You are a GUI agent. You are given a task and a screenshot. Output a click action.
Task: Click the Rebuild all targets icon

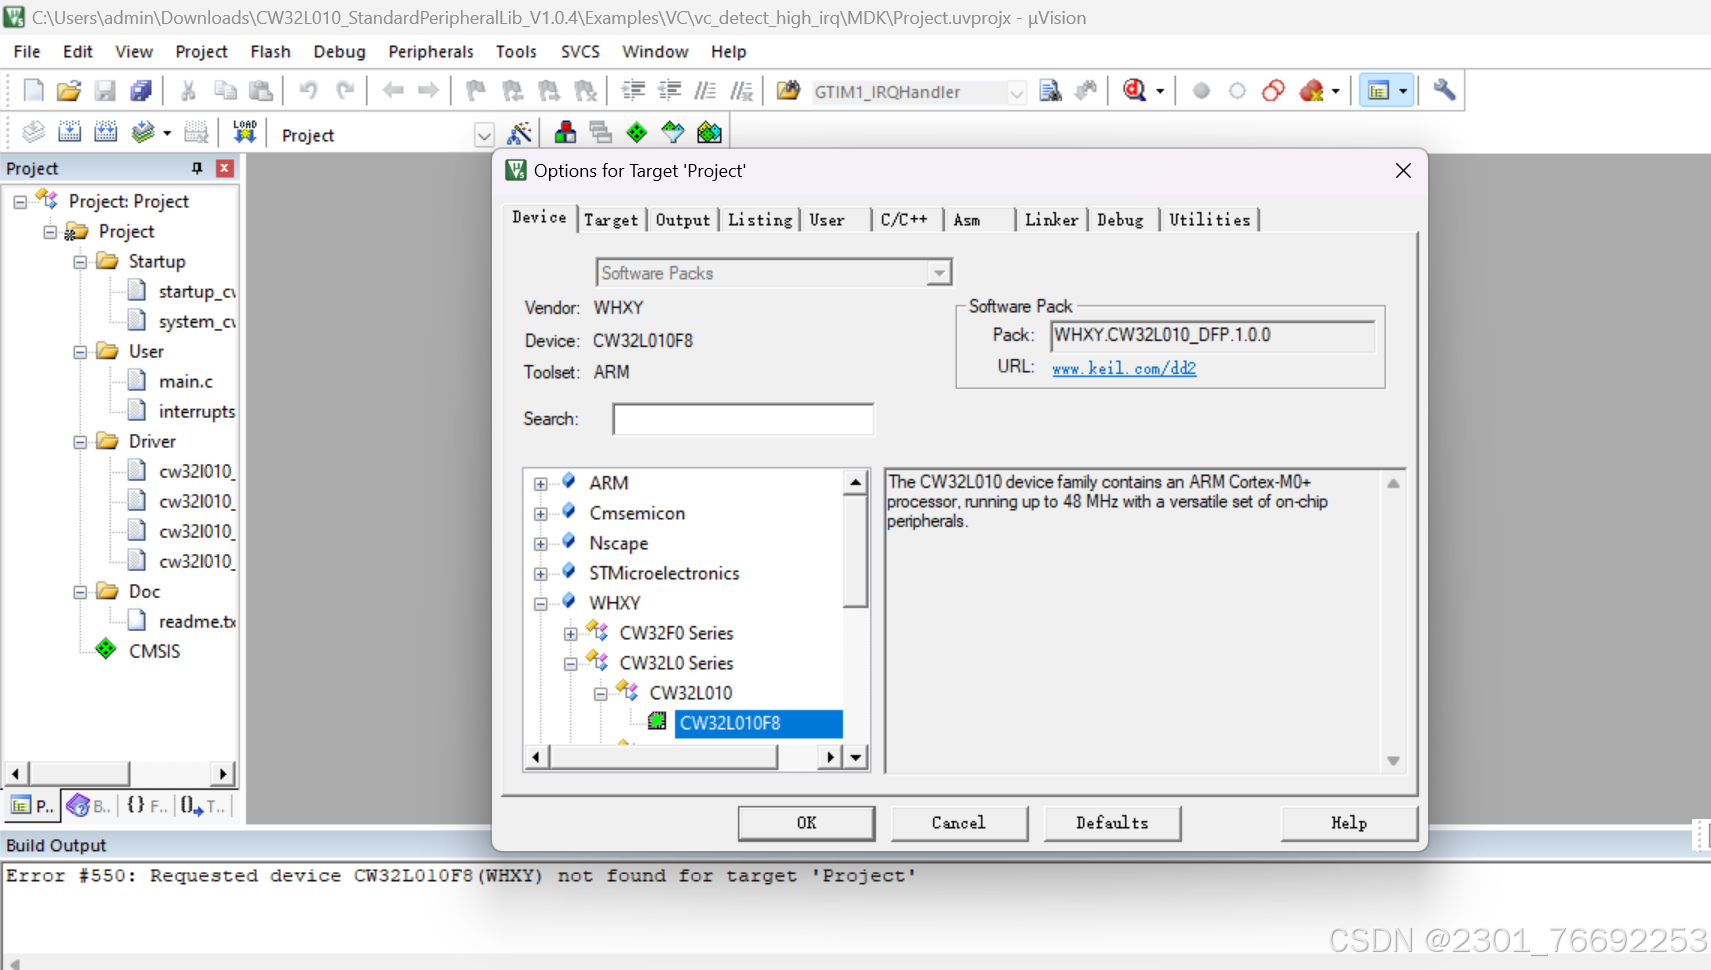pos(106,132)
